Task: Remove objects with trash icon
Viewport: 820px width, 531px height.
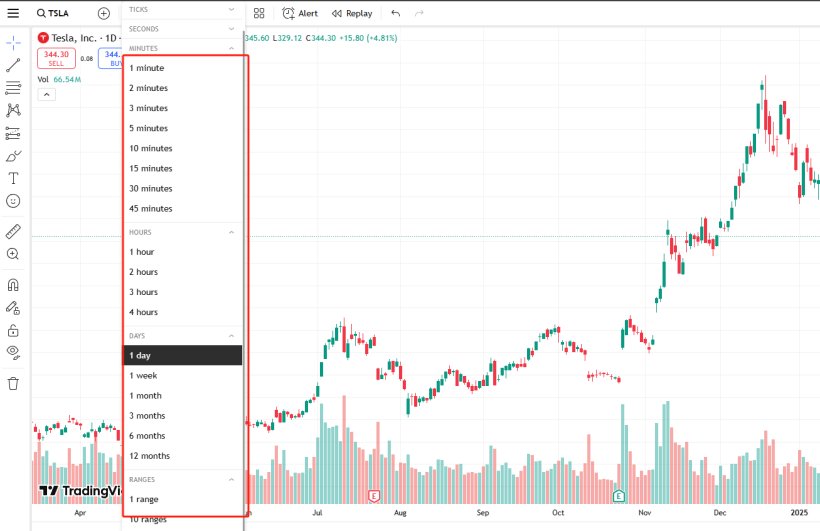Action: [x=13, y=383]
